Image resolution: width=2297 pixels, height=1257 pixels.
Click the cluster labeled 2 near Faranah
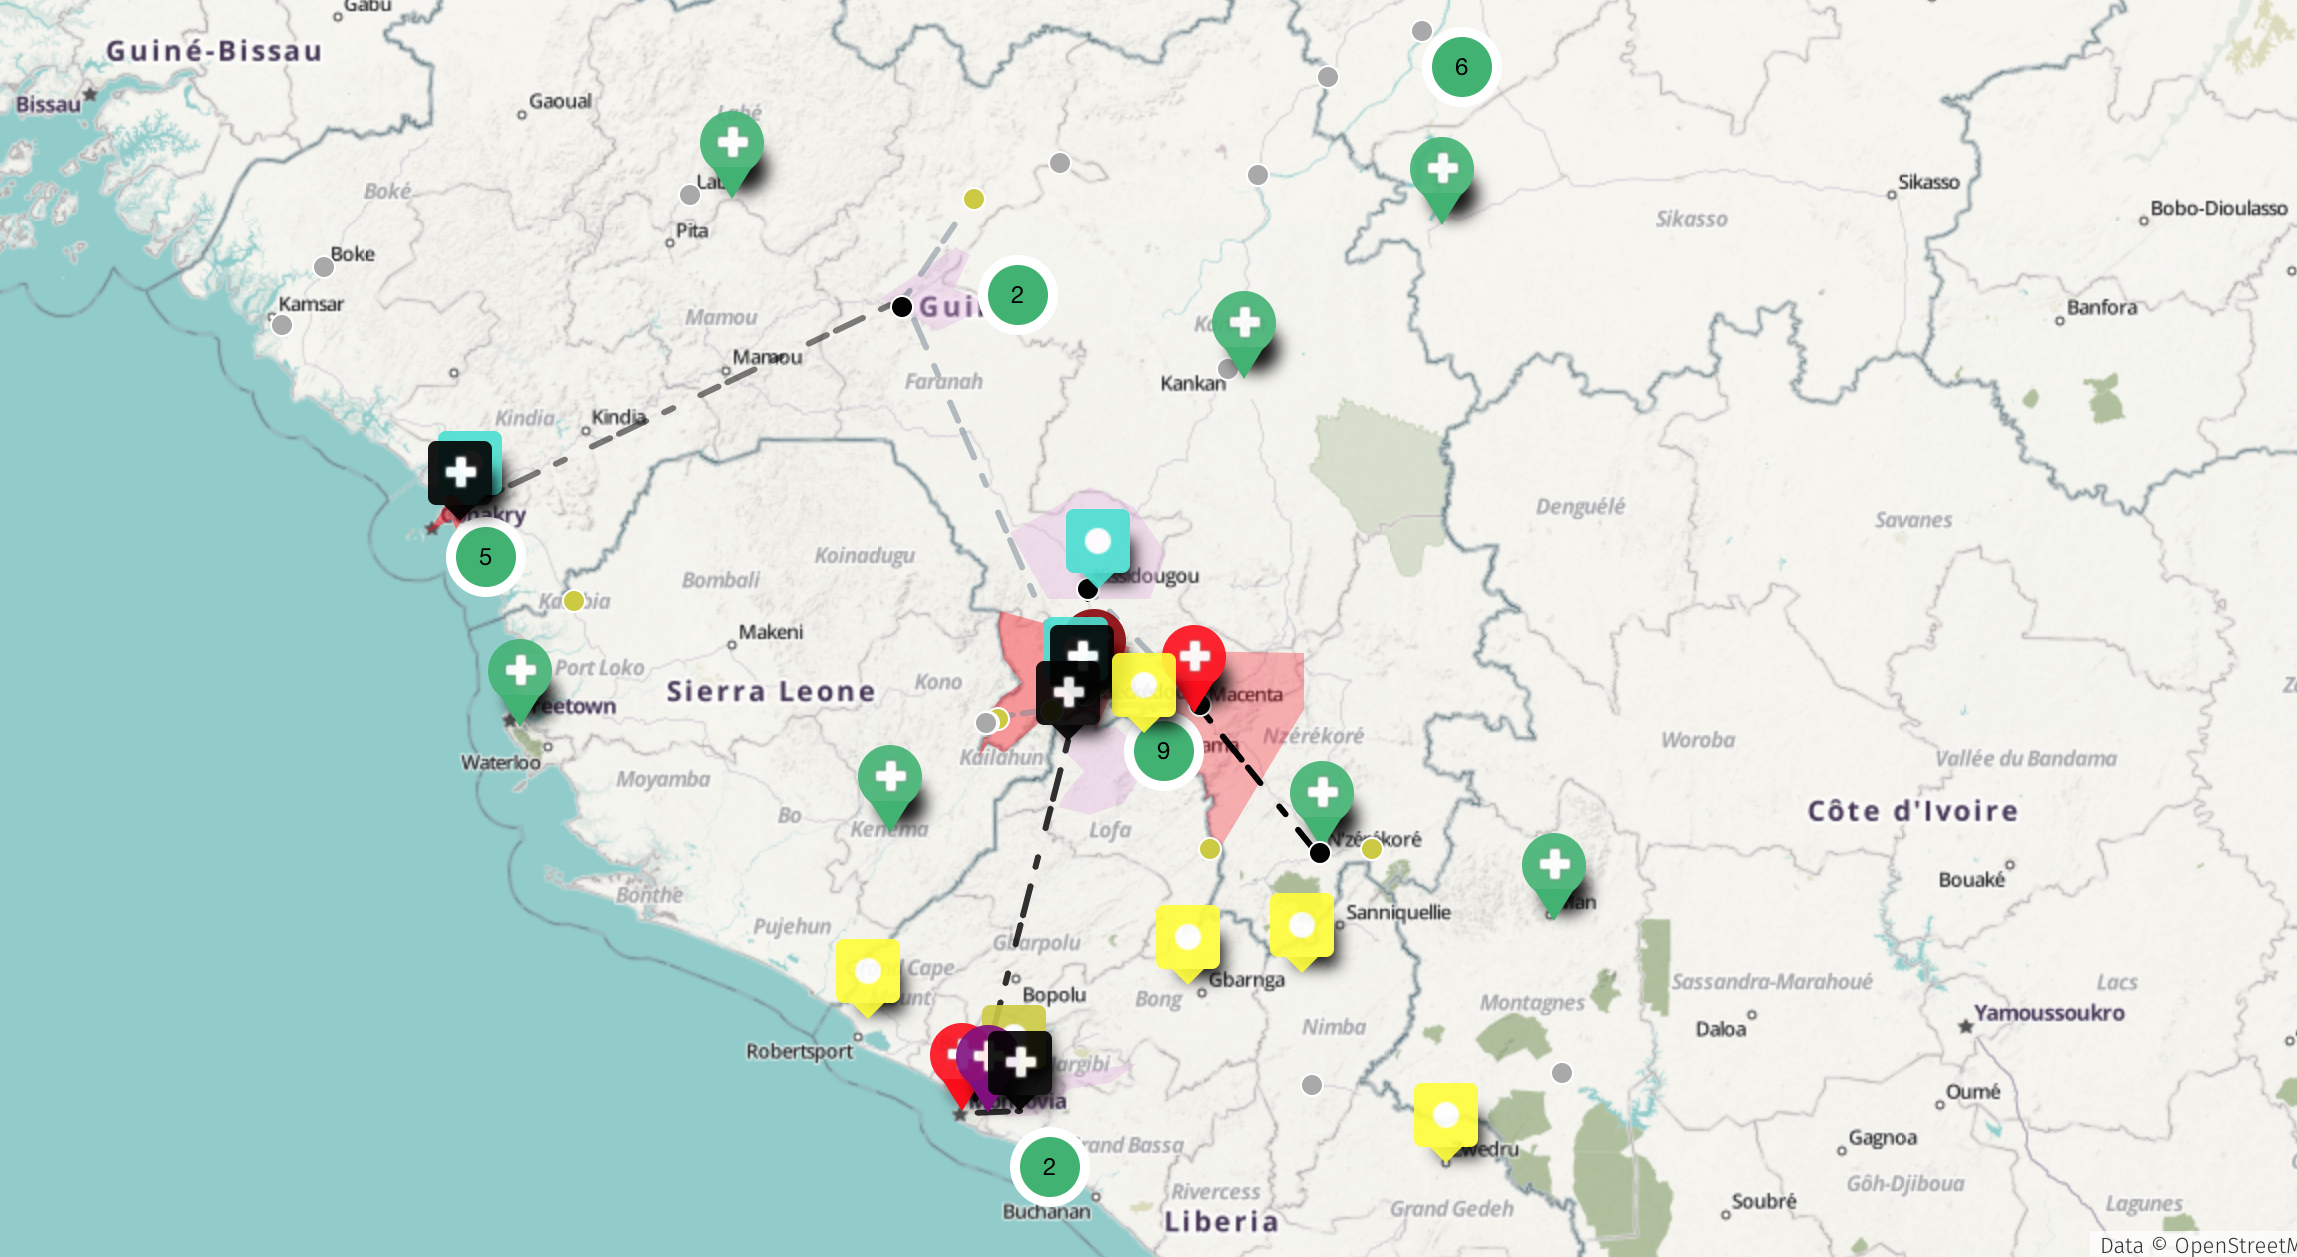1017,294
